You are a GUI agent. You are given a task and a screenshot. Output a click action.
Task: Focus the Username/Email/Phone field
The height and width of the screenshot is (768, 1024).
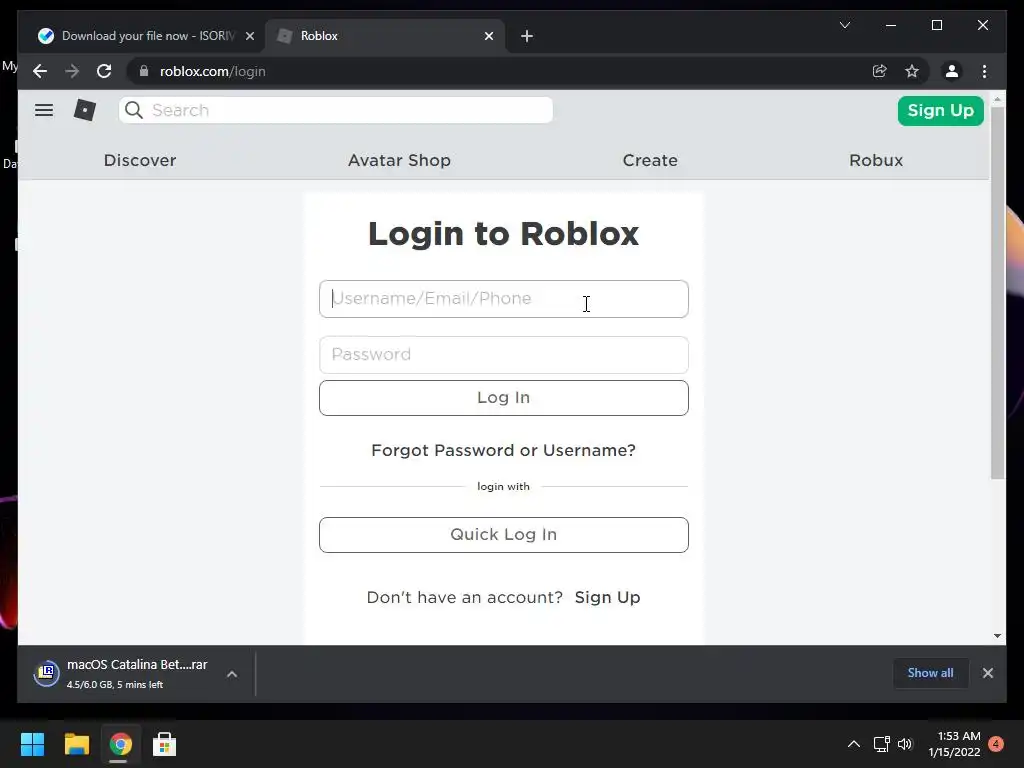click(504, 299)
